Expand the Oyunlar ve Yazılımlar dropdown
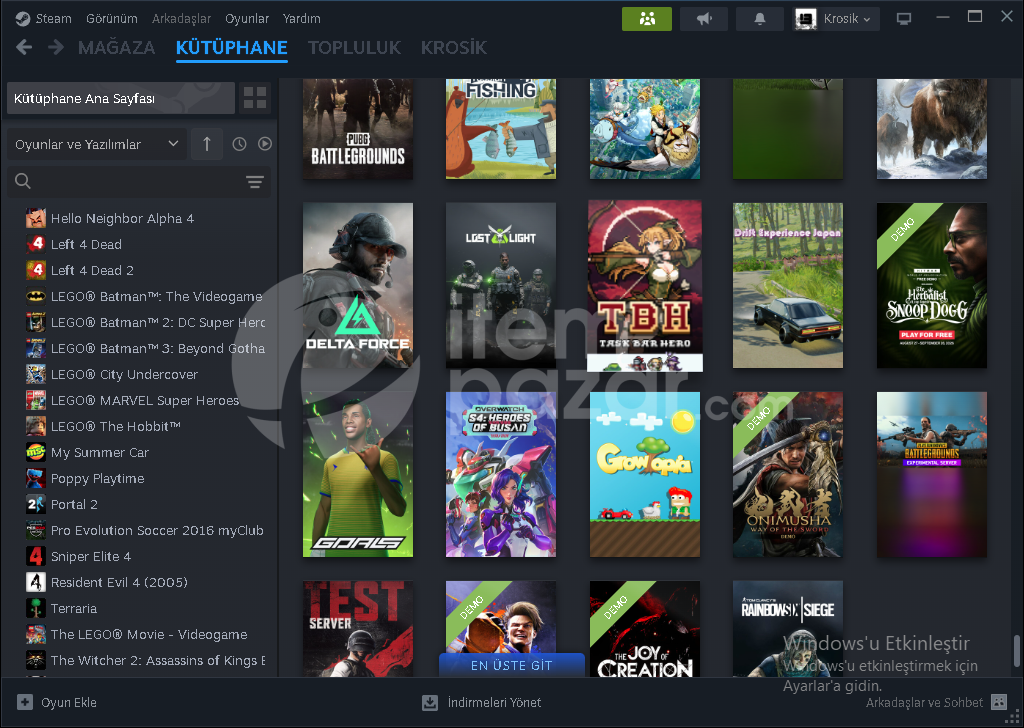This screenshot has width=1024, height=728. 97,144
